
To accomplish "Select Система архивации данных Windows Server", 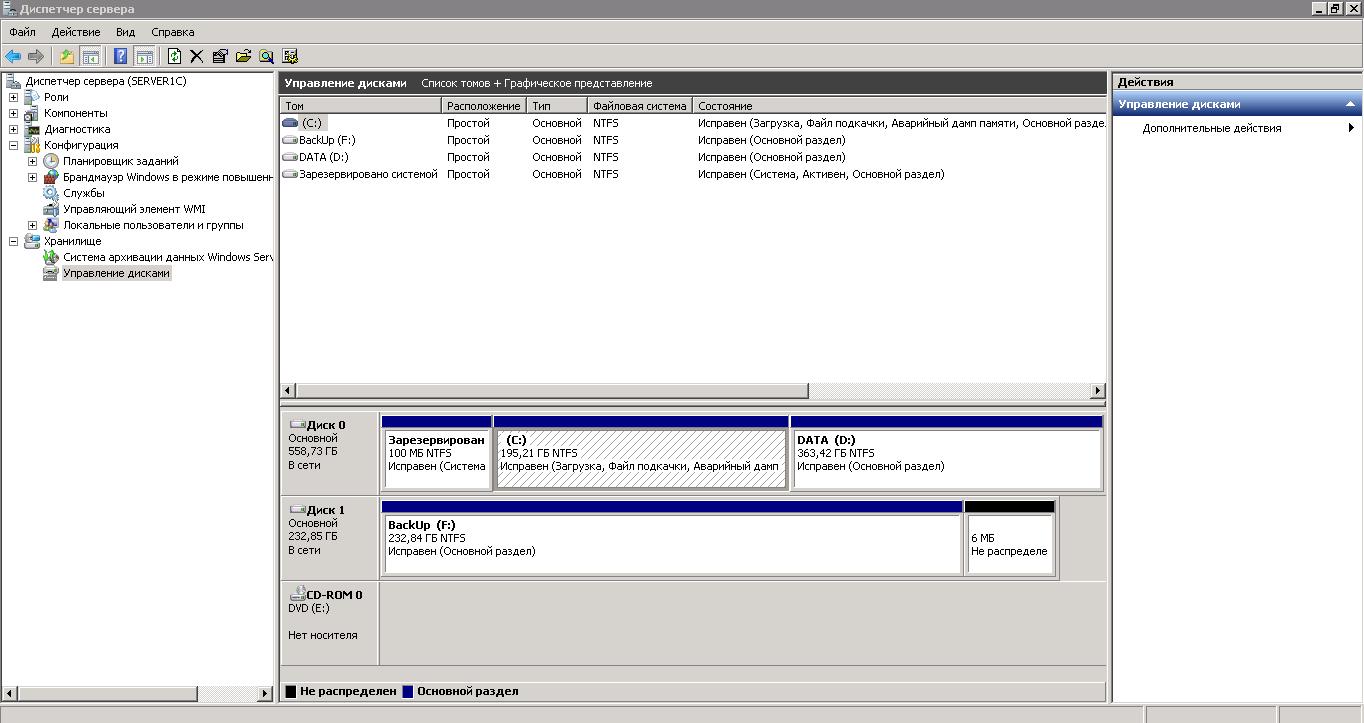I will pos(168,257).
